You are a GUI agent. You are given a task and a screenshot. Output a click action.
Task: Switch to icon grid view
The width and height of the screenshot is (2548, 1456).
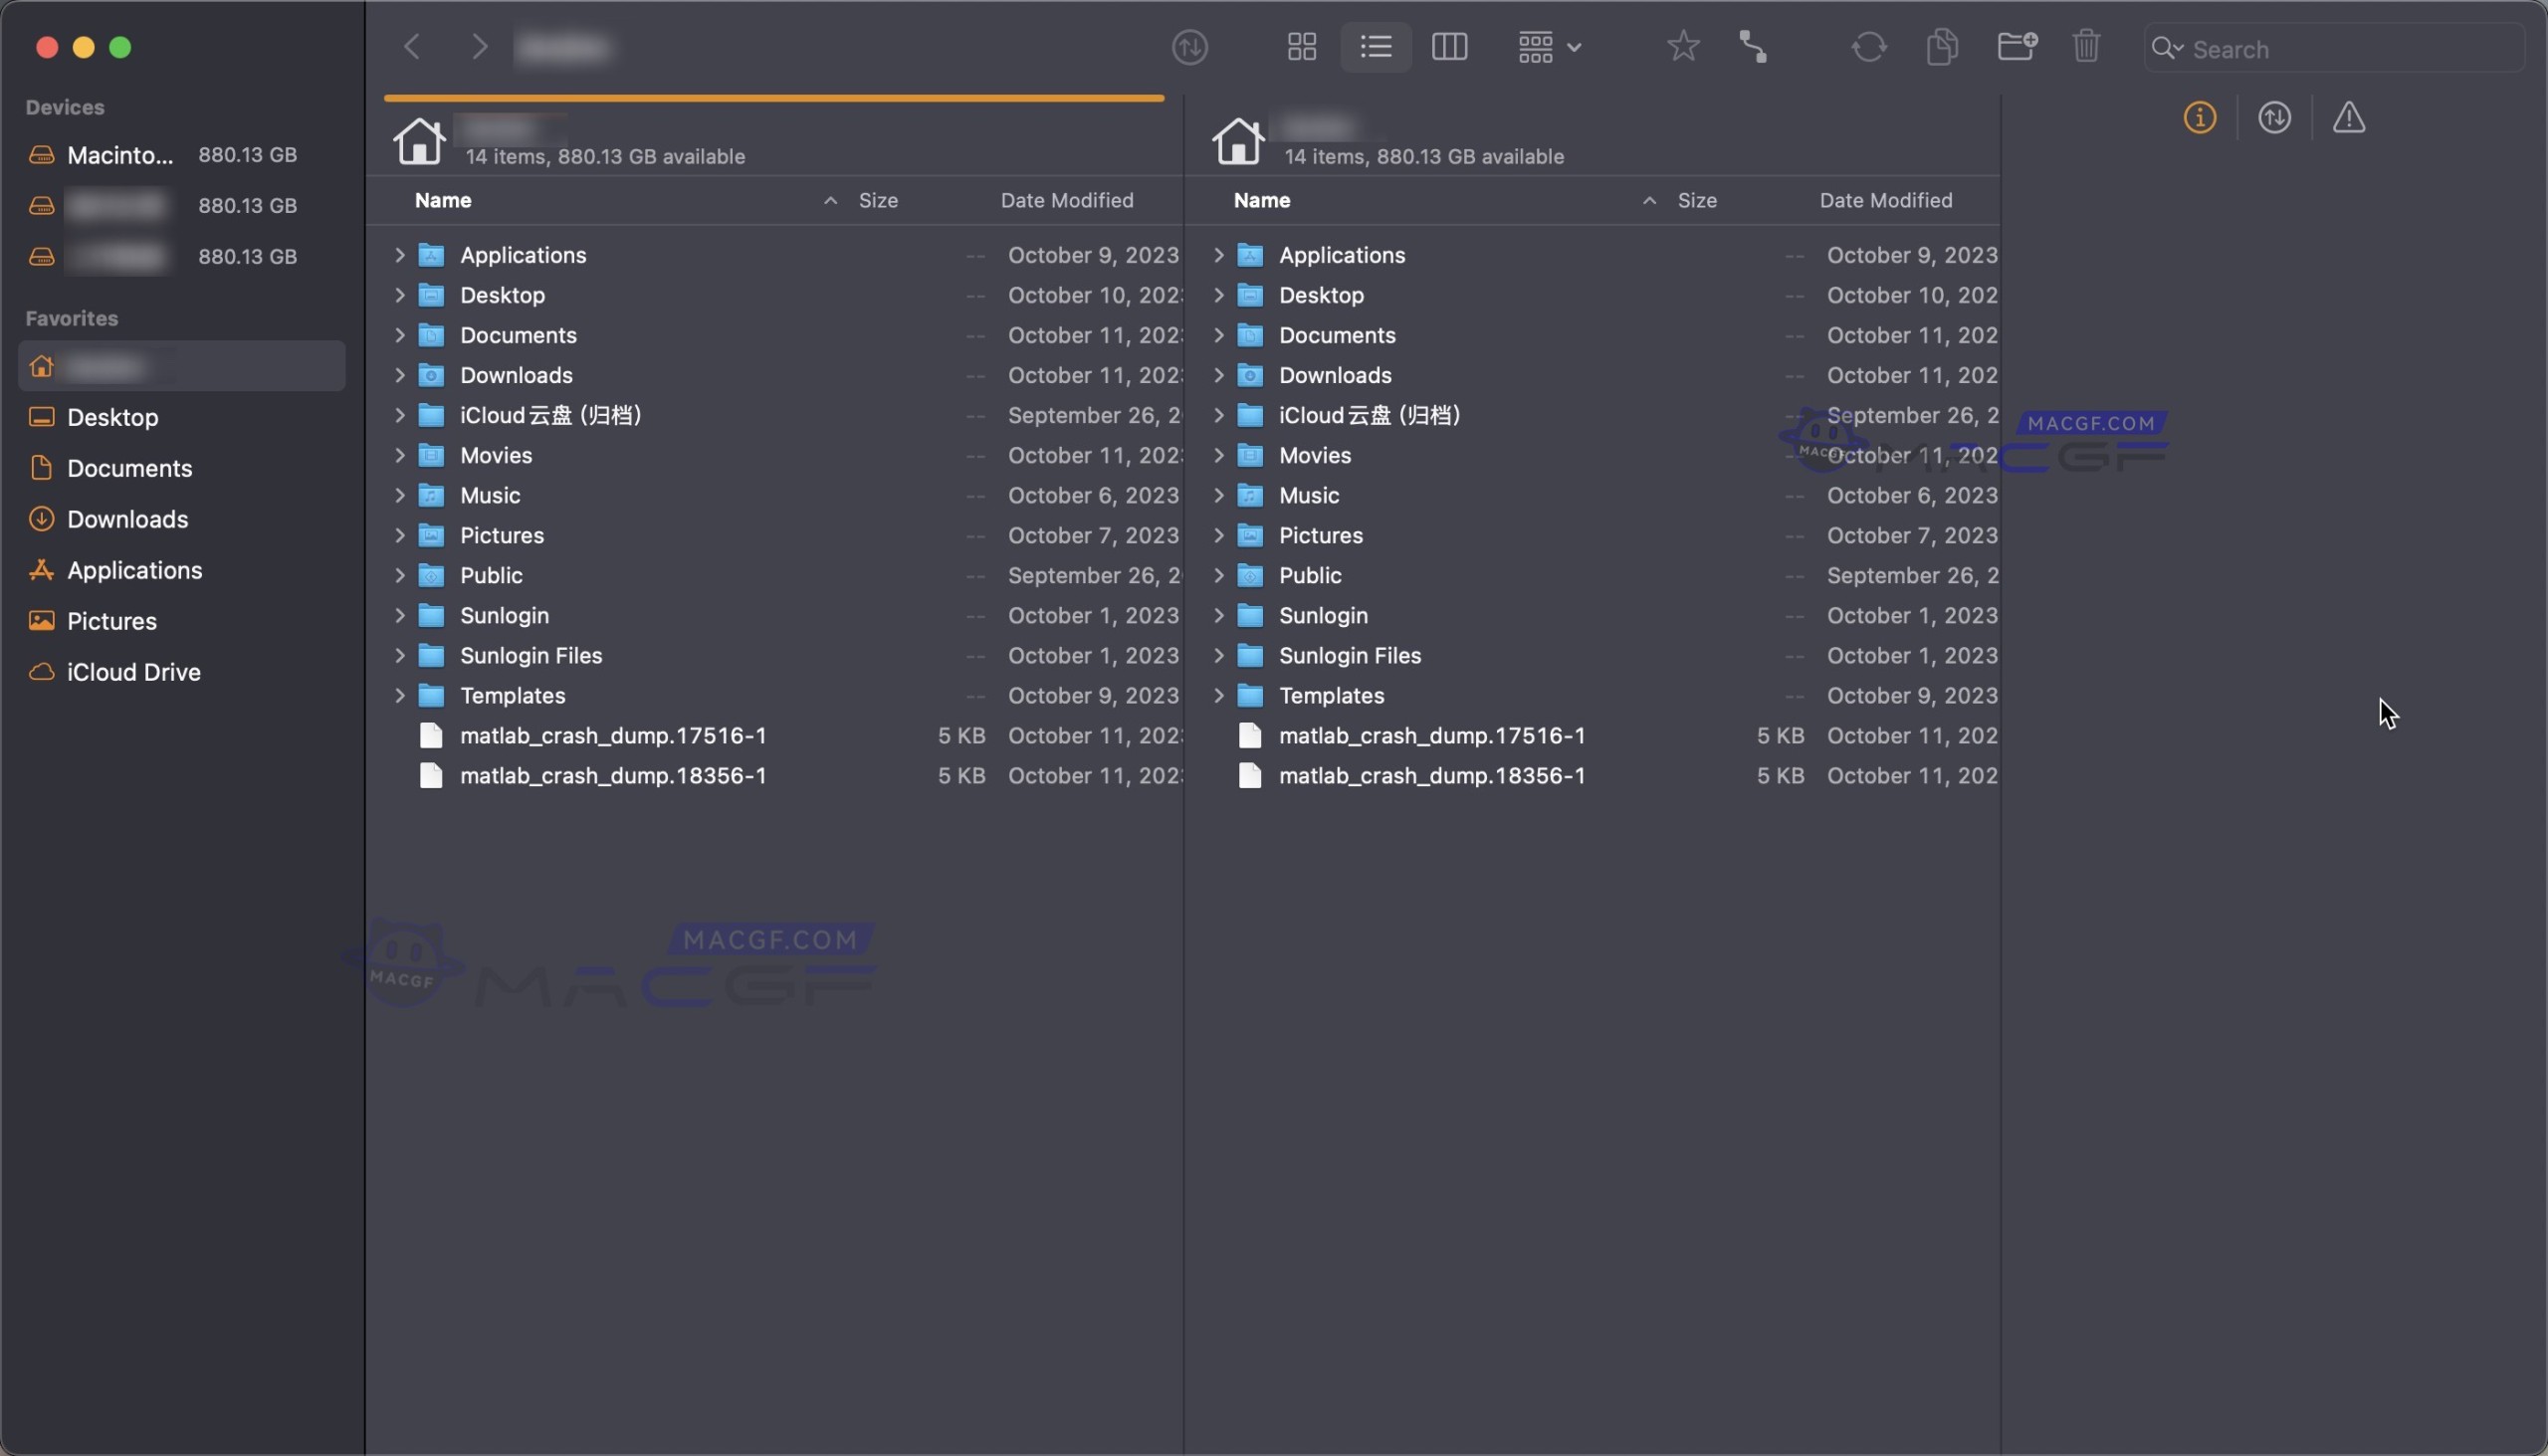click(1301, 47)
